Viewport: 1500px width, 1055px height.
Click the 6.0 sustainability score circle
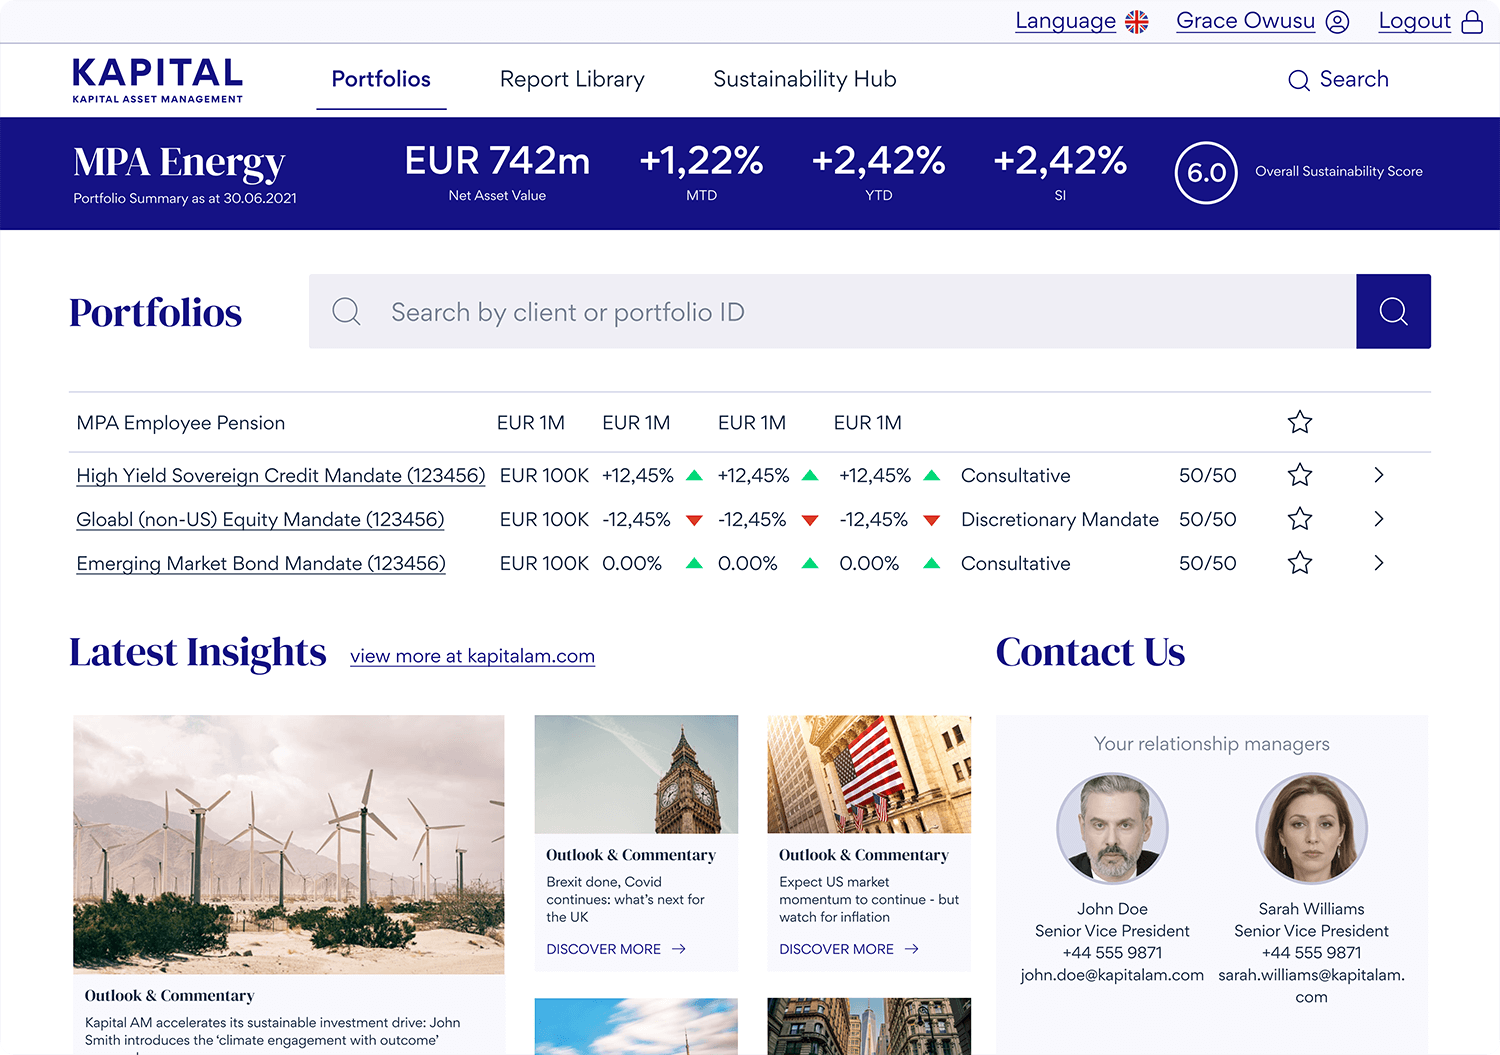[1206, 173]
